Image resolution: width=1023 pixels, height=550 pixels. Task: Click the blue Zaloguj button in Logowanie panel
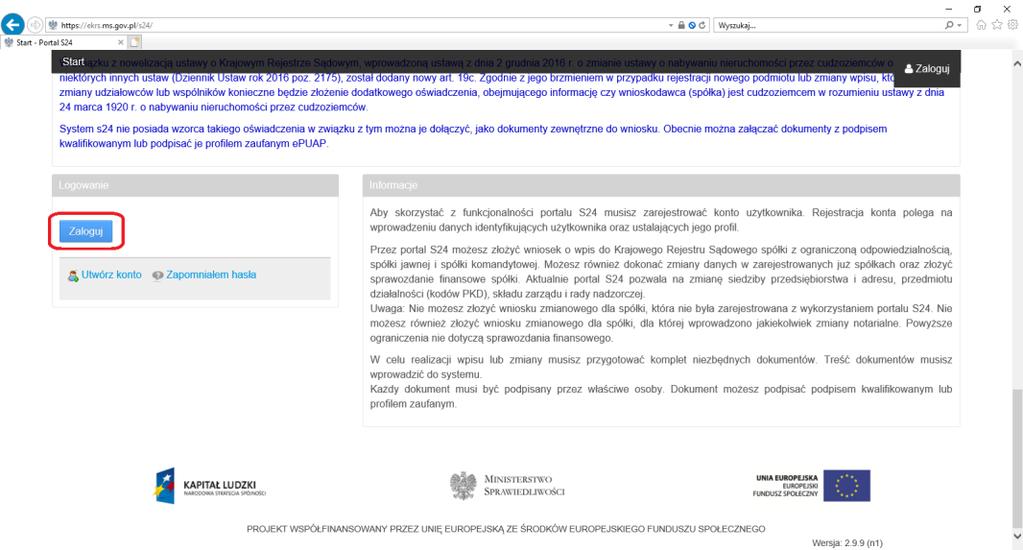click(x=86, y=231)
